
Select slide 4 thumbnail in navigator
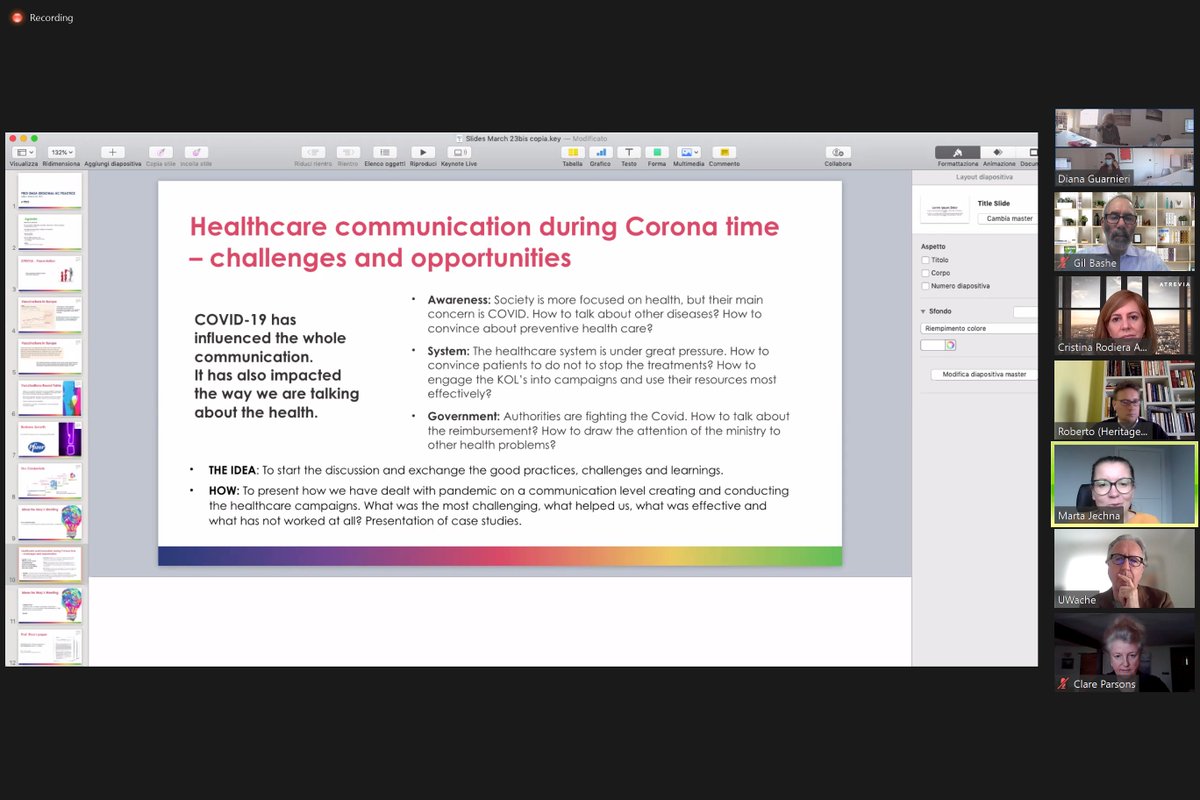[x=50, y=315]
